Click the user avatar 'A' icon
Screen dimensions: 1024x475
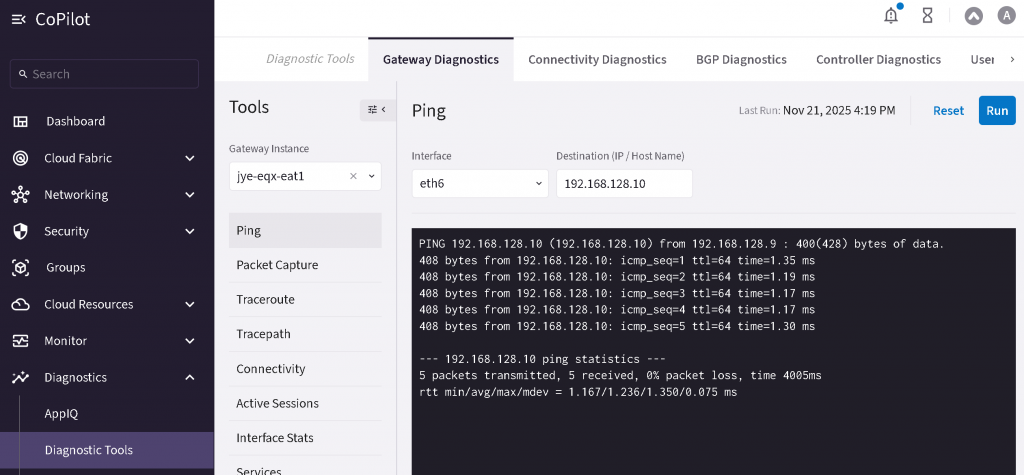tap(1004, 15)
